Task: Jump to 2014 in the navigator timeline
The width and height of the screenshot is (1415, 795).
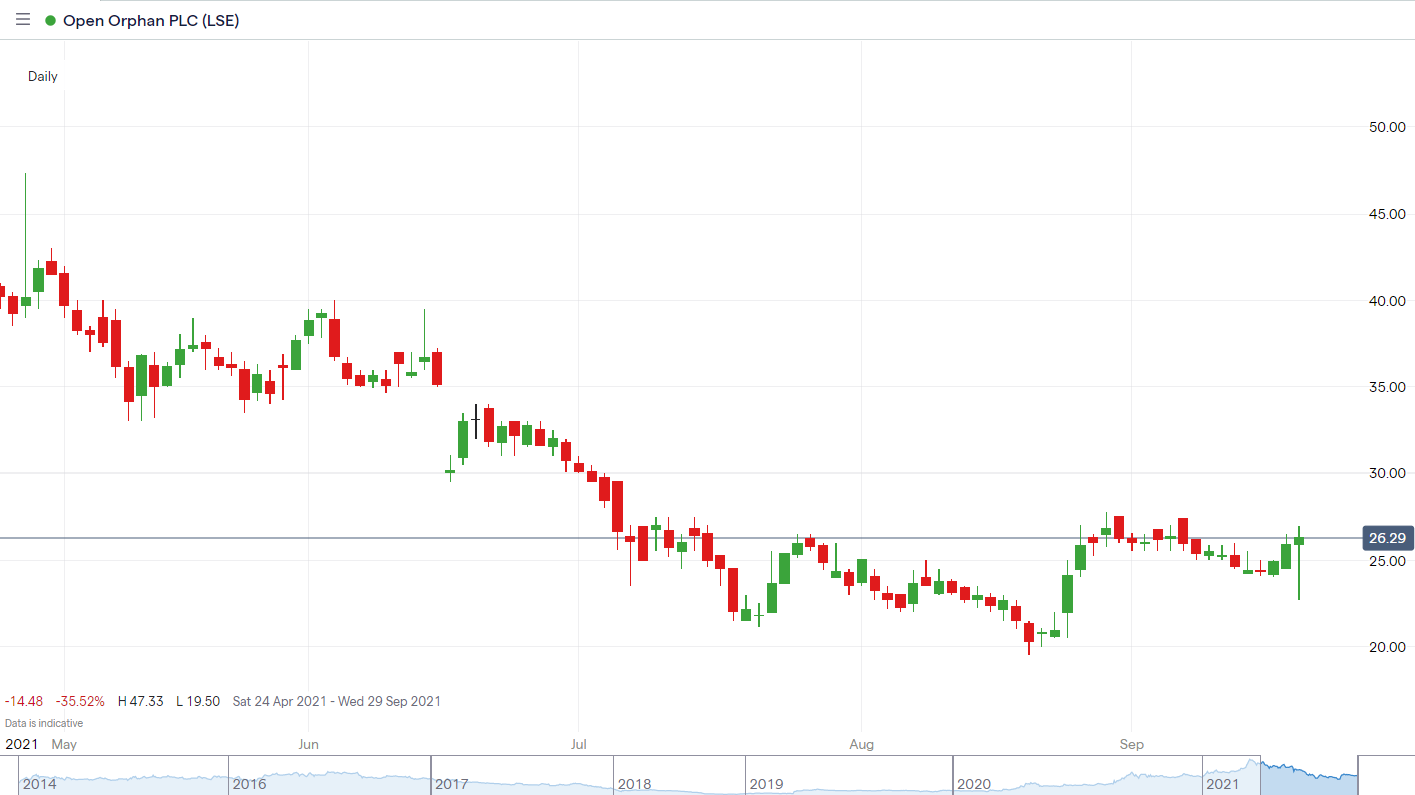Action: (39, 785)
